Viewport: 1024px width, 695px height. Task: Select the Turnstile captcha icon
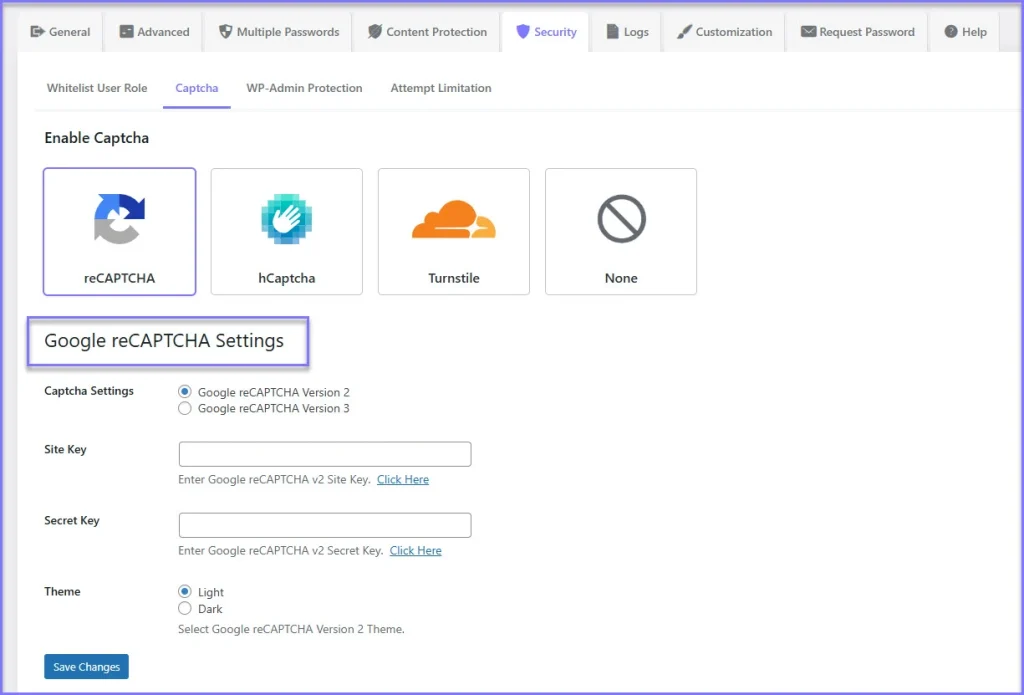(453, 216)
